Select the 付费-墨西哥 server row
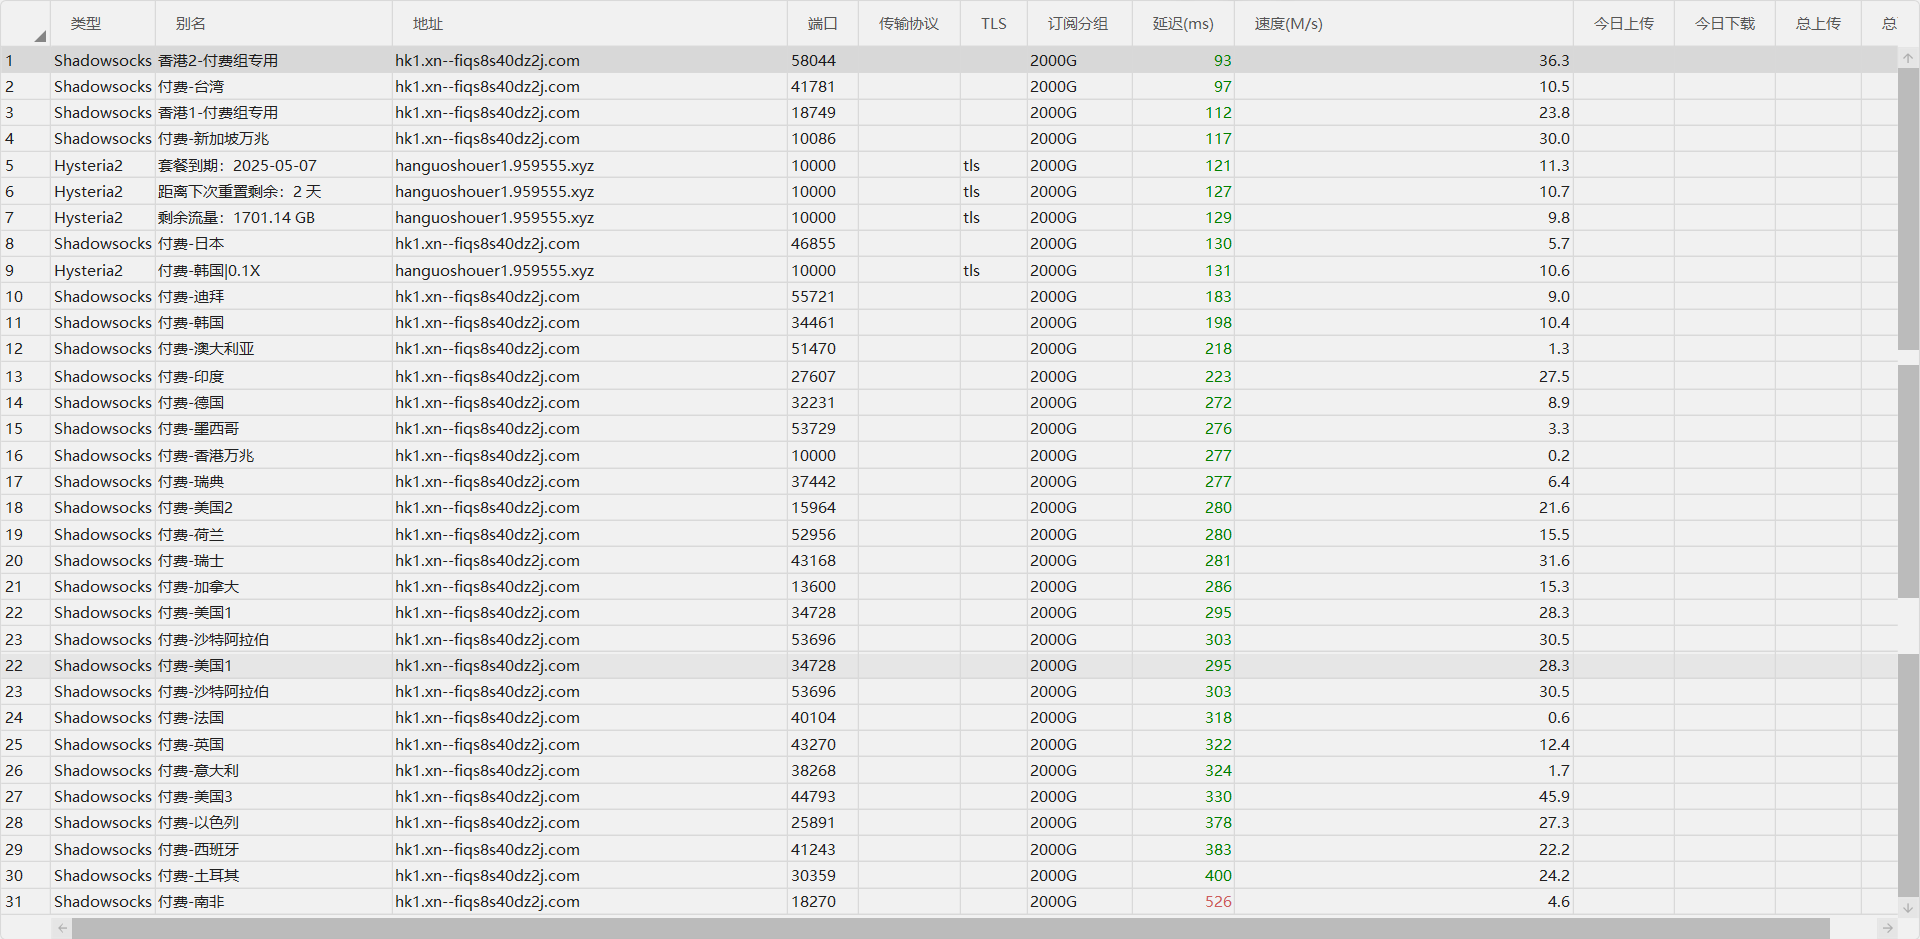Screen dimensions: 1920x939 click(x=948, y=428)
